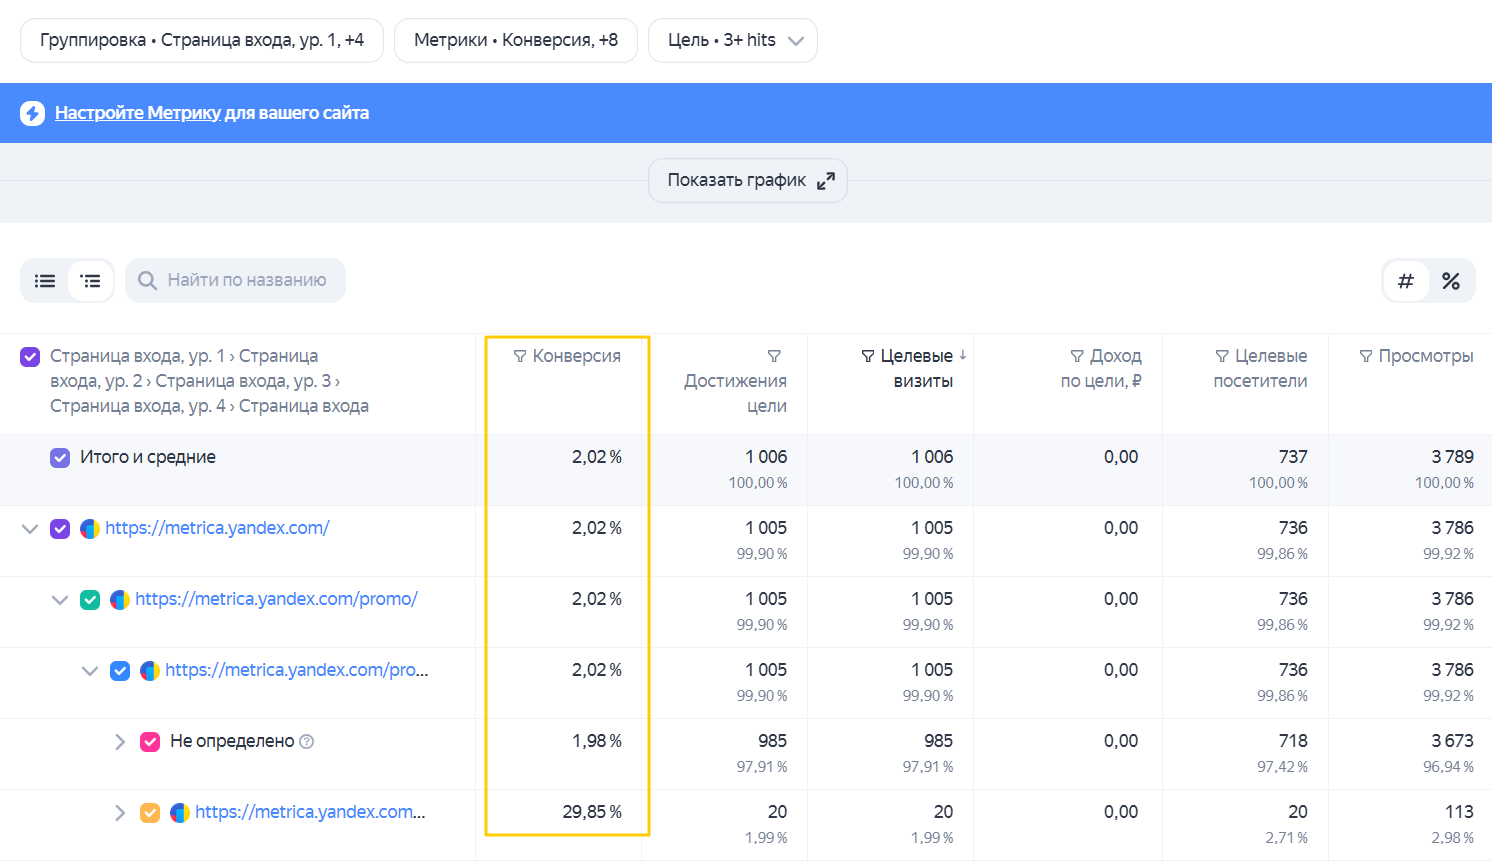Click the 1,98 % conversion value

coord(597,741)
